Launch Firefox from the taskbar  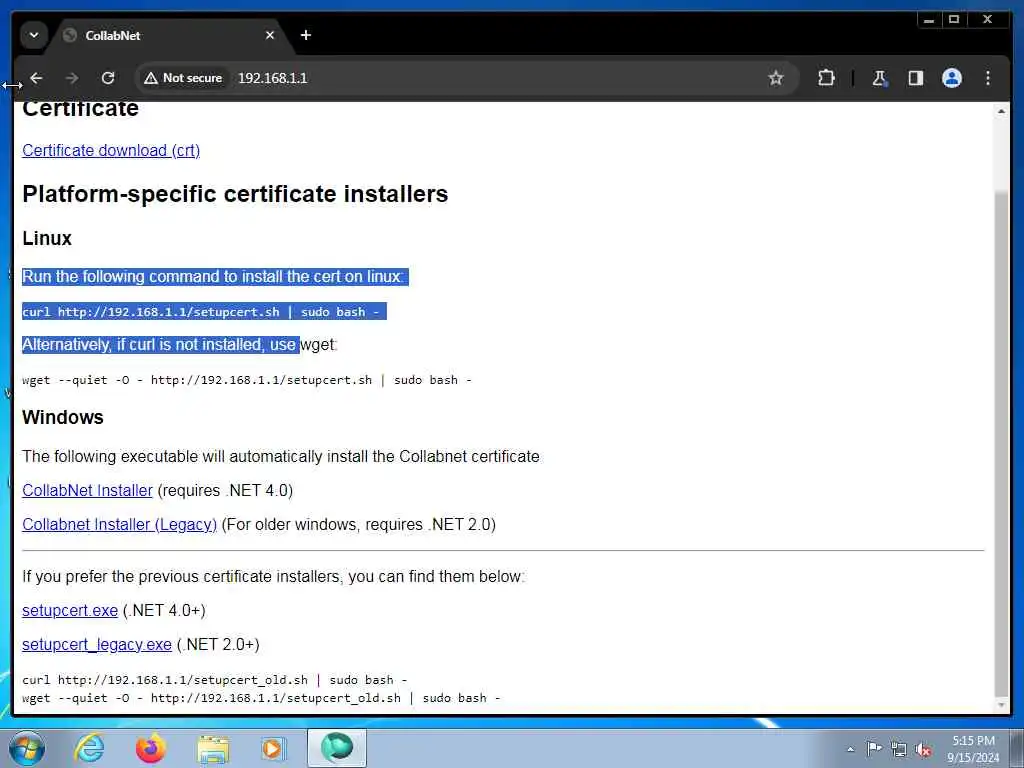pyautogui.click(x=150, y=748)
